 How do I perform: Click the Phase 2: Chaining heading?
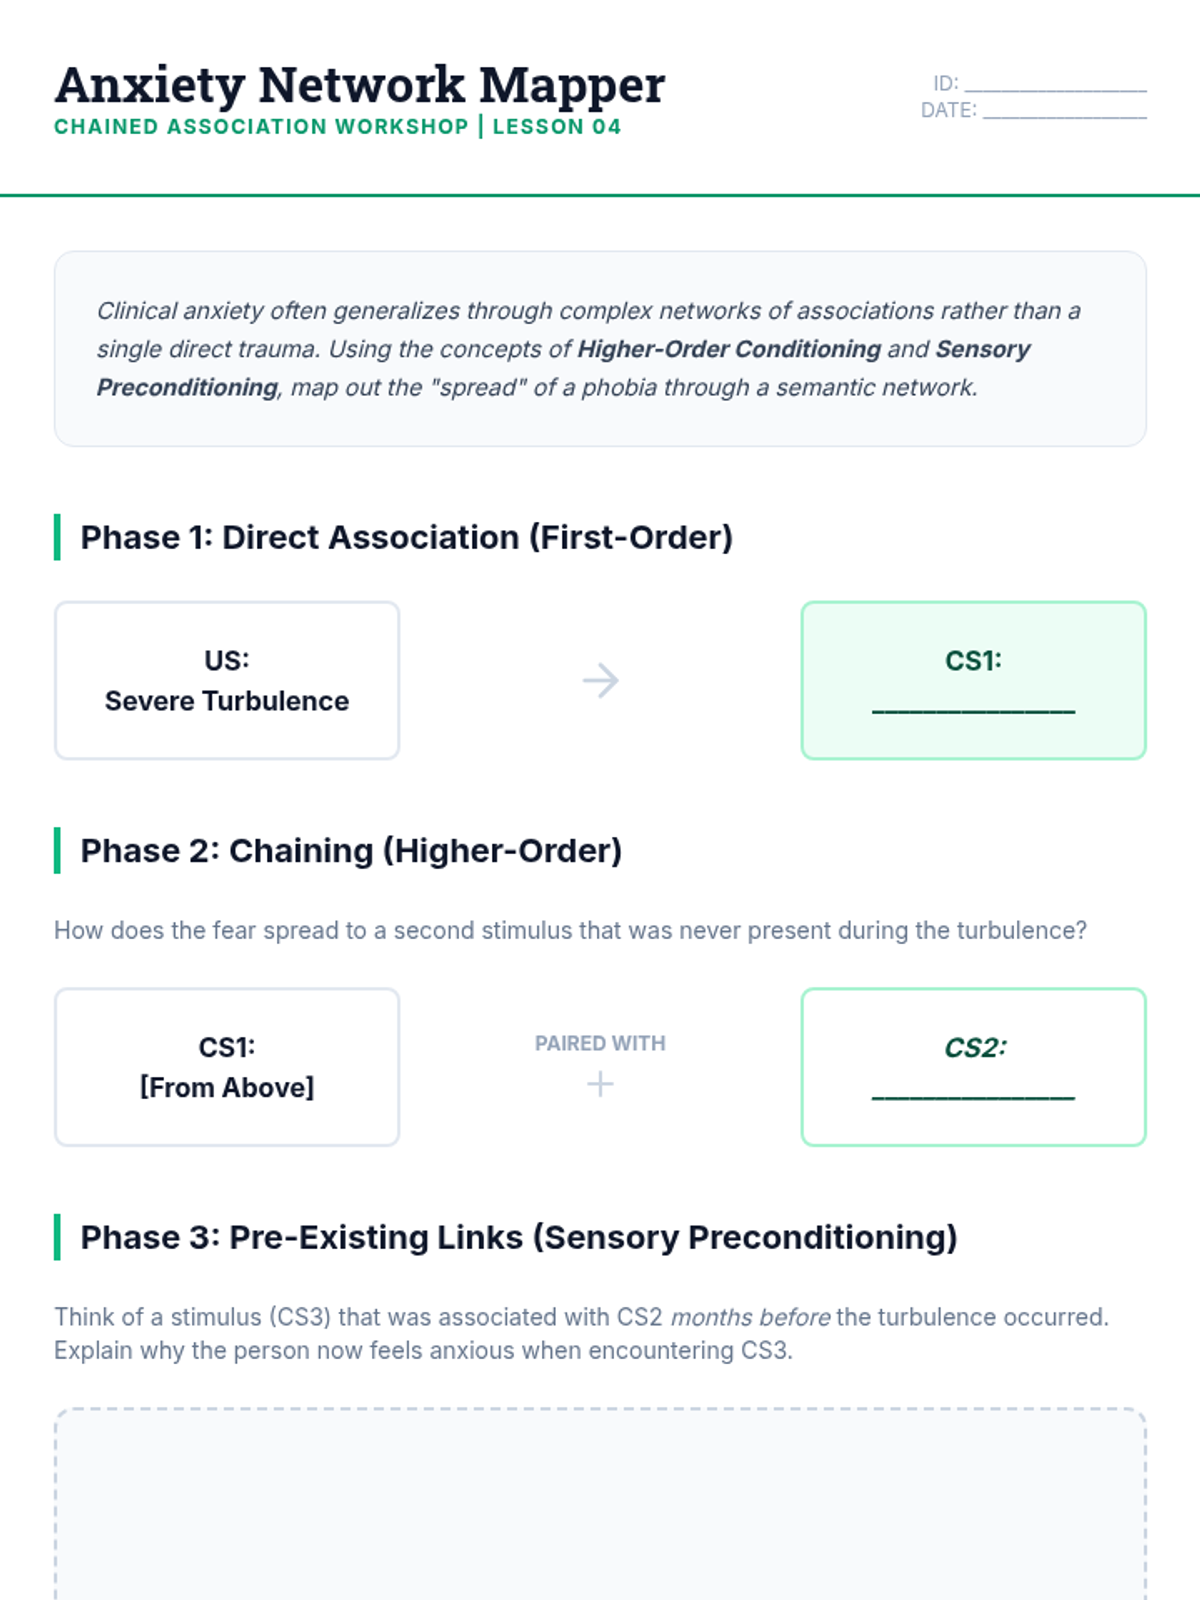coord(351,851)
